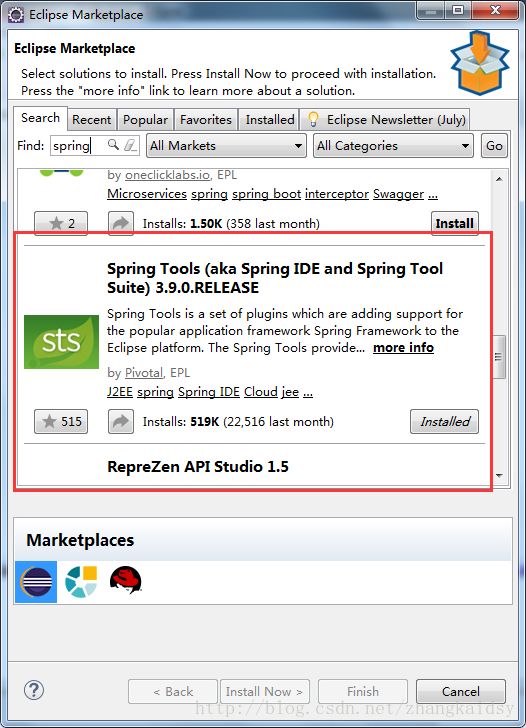This screenshot has width=526, height=728.
Task: Click the Go button
Action: tap(494, 146)
